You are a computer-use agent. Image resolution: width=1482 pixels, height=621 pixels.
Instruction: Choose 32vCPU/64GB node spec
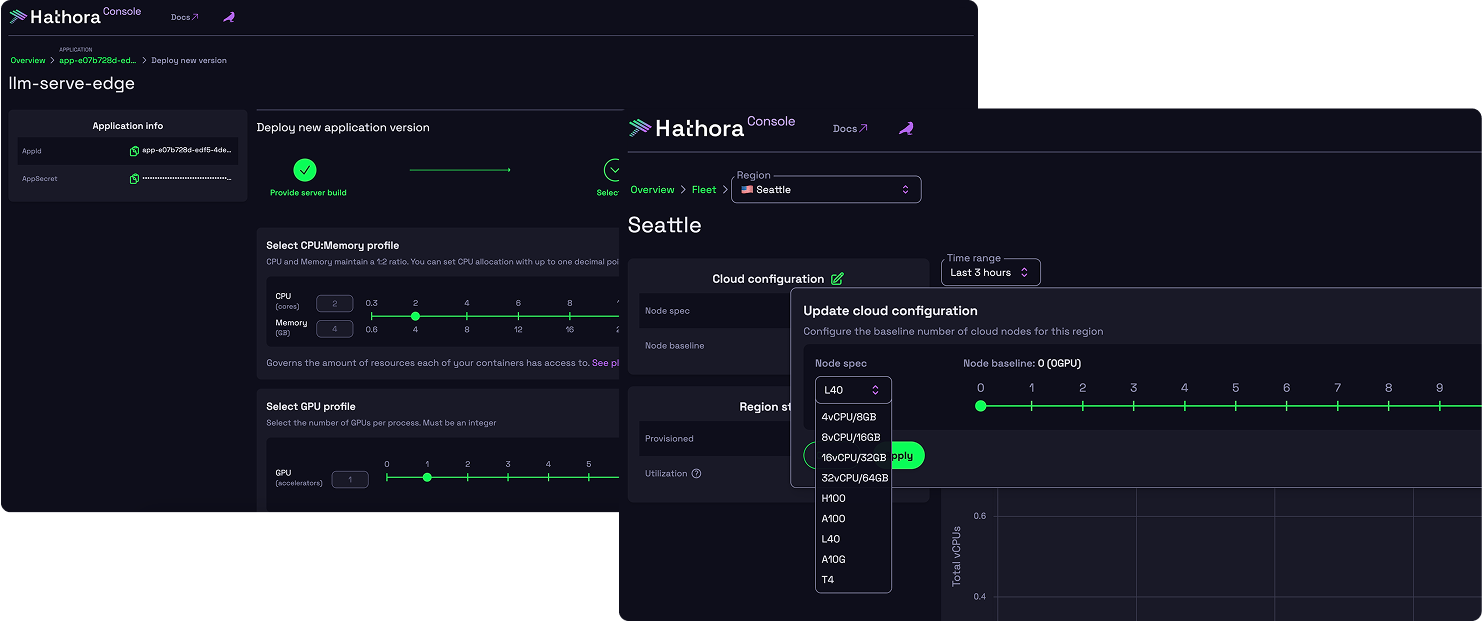(853, 478)
